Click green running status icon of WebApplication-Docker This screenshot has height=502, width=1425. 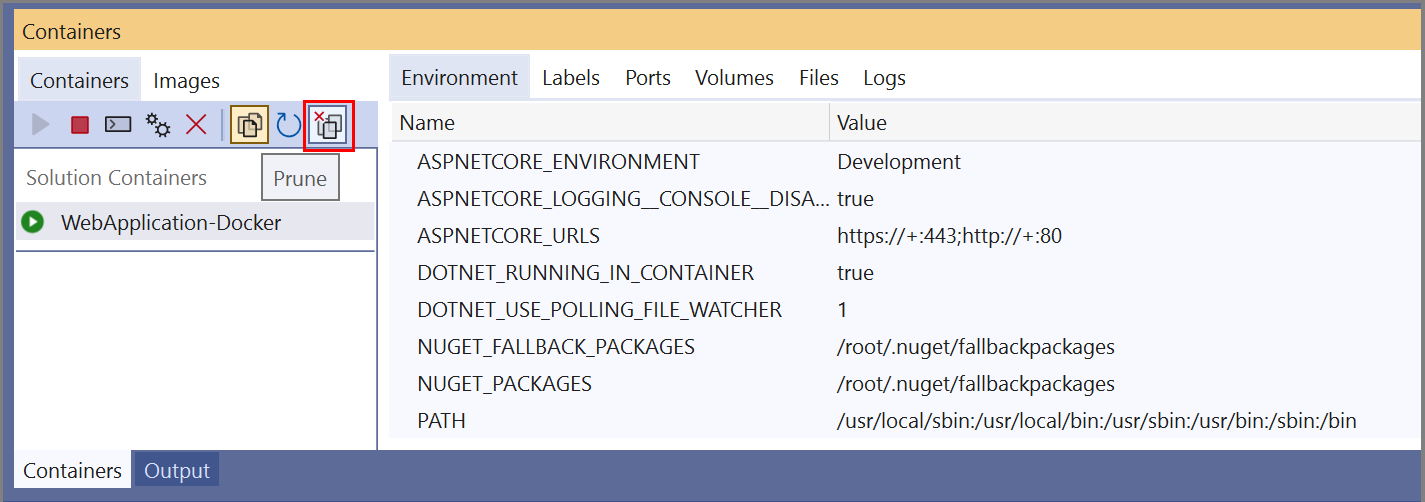pyautogui.click(x=33, y=222)
